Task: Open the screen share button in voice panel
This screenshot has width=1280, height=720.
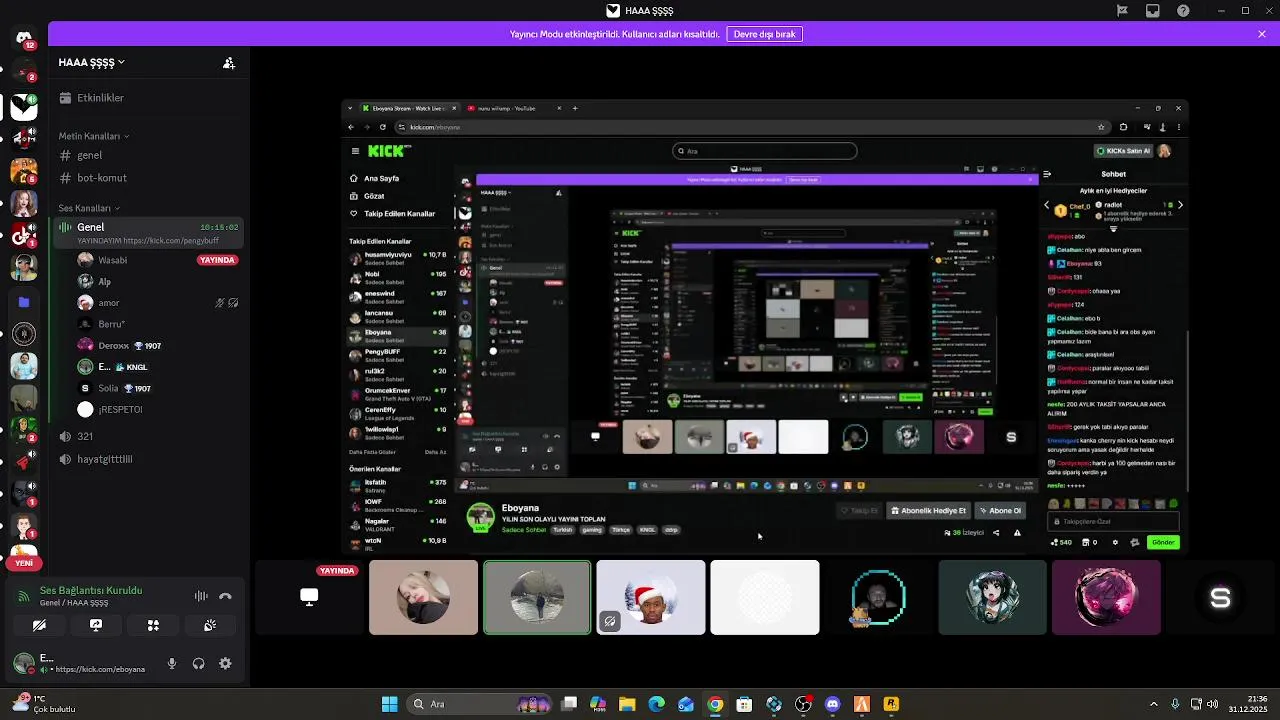Action: 96,625
